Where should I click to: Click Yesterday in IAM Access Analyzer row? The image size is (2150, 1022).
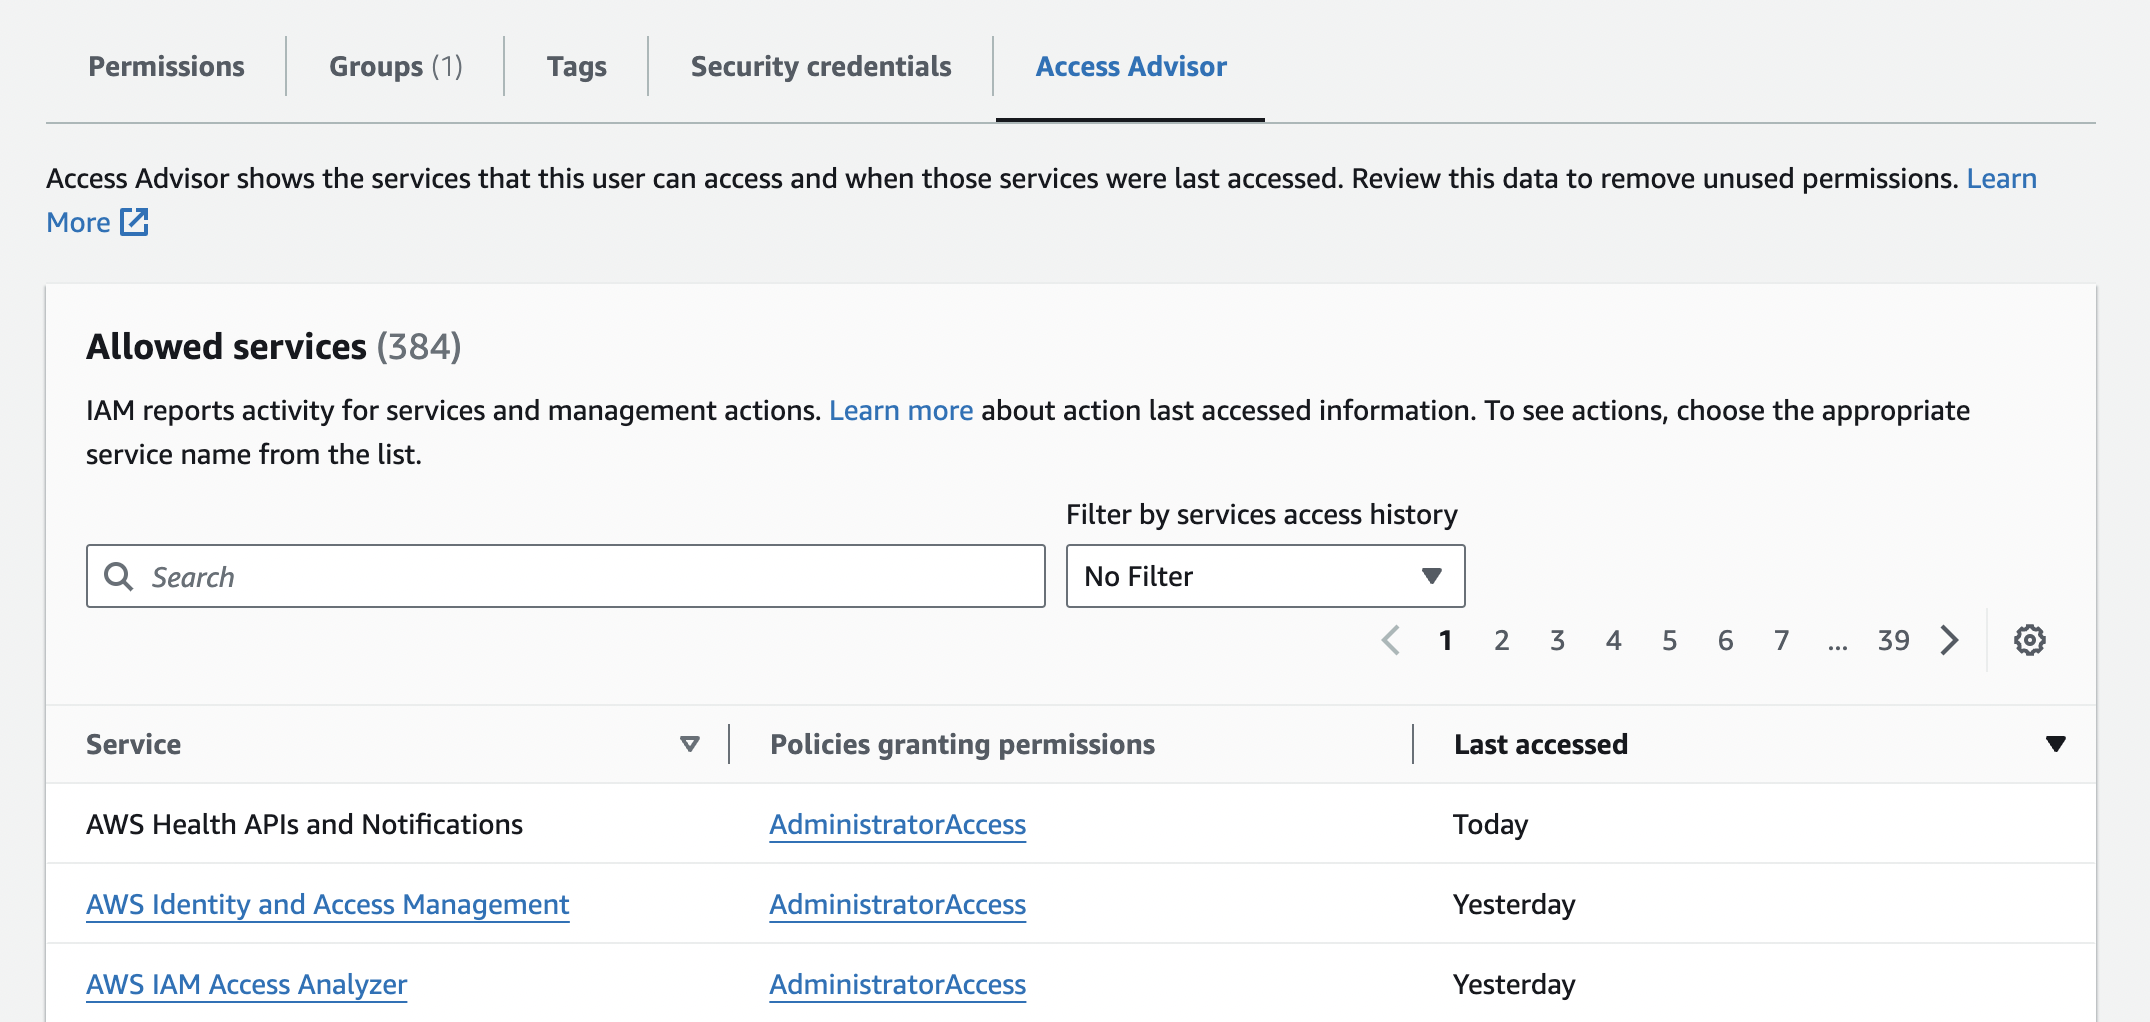point(1514,984)
